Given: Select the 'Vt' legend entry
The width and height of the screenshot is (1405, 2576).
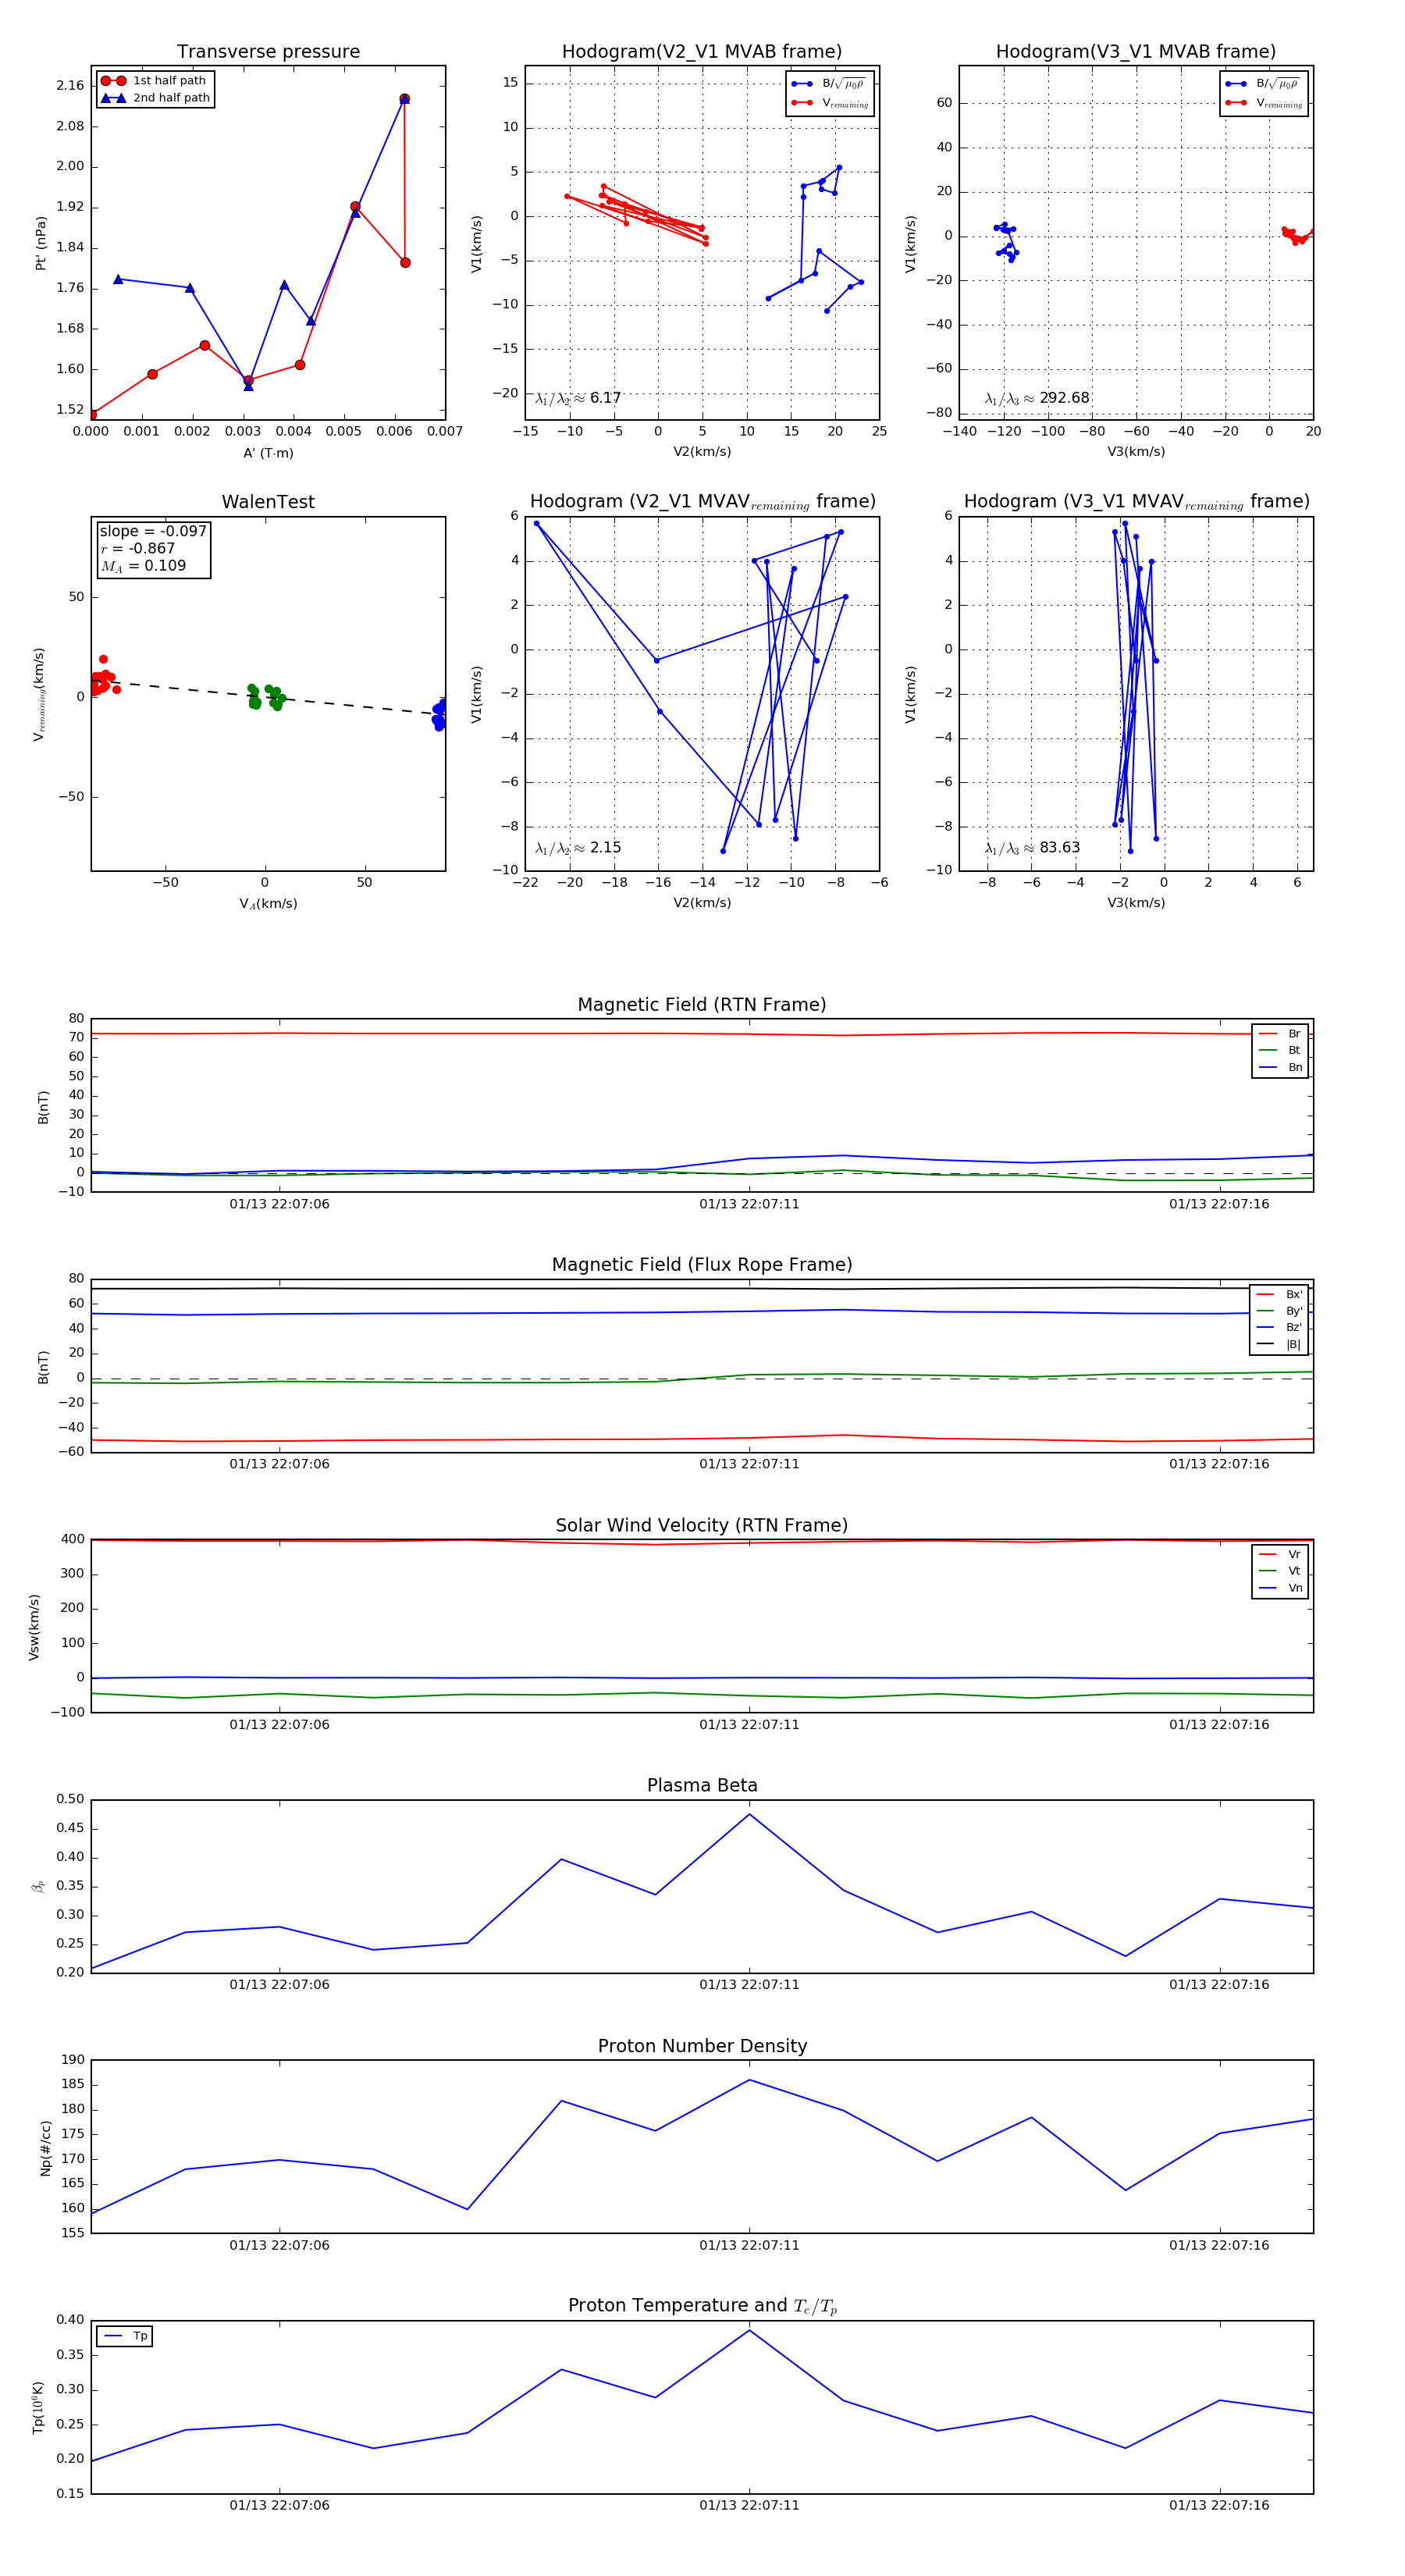Looking at the screenshot, I should coord(1281,1571).
